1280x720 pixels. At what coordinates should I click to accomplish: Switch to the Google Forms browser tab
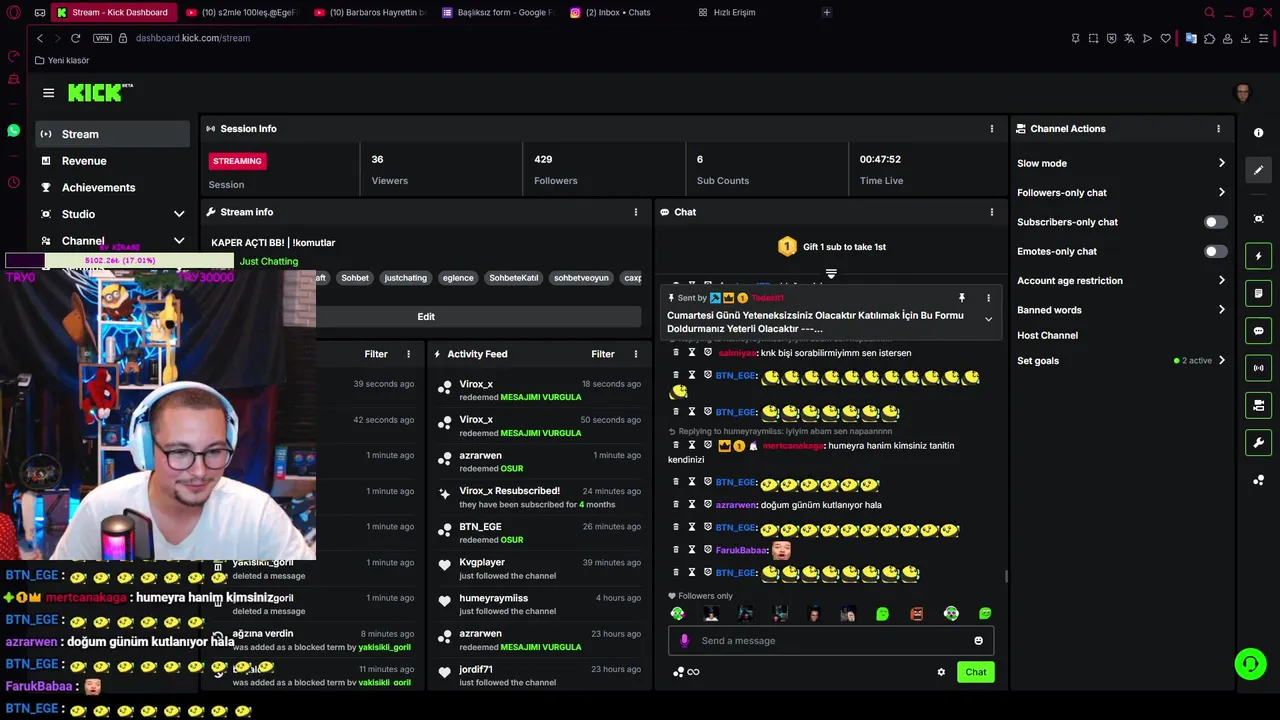[497, 12]
